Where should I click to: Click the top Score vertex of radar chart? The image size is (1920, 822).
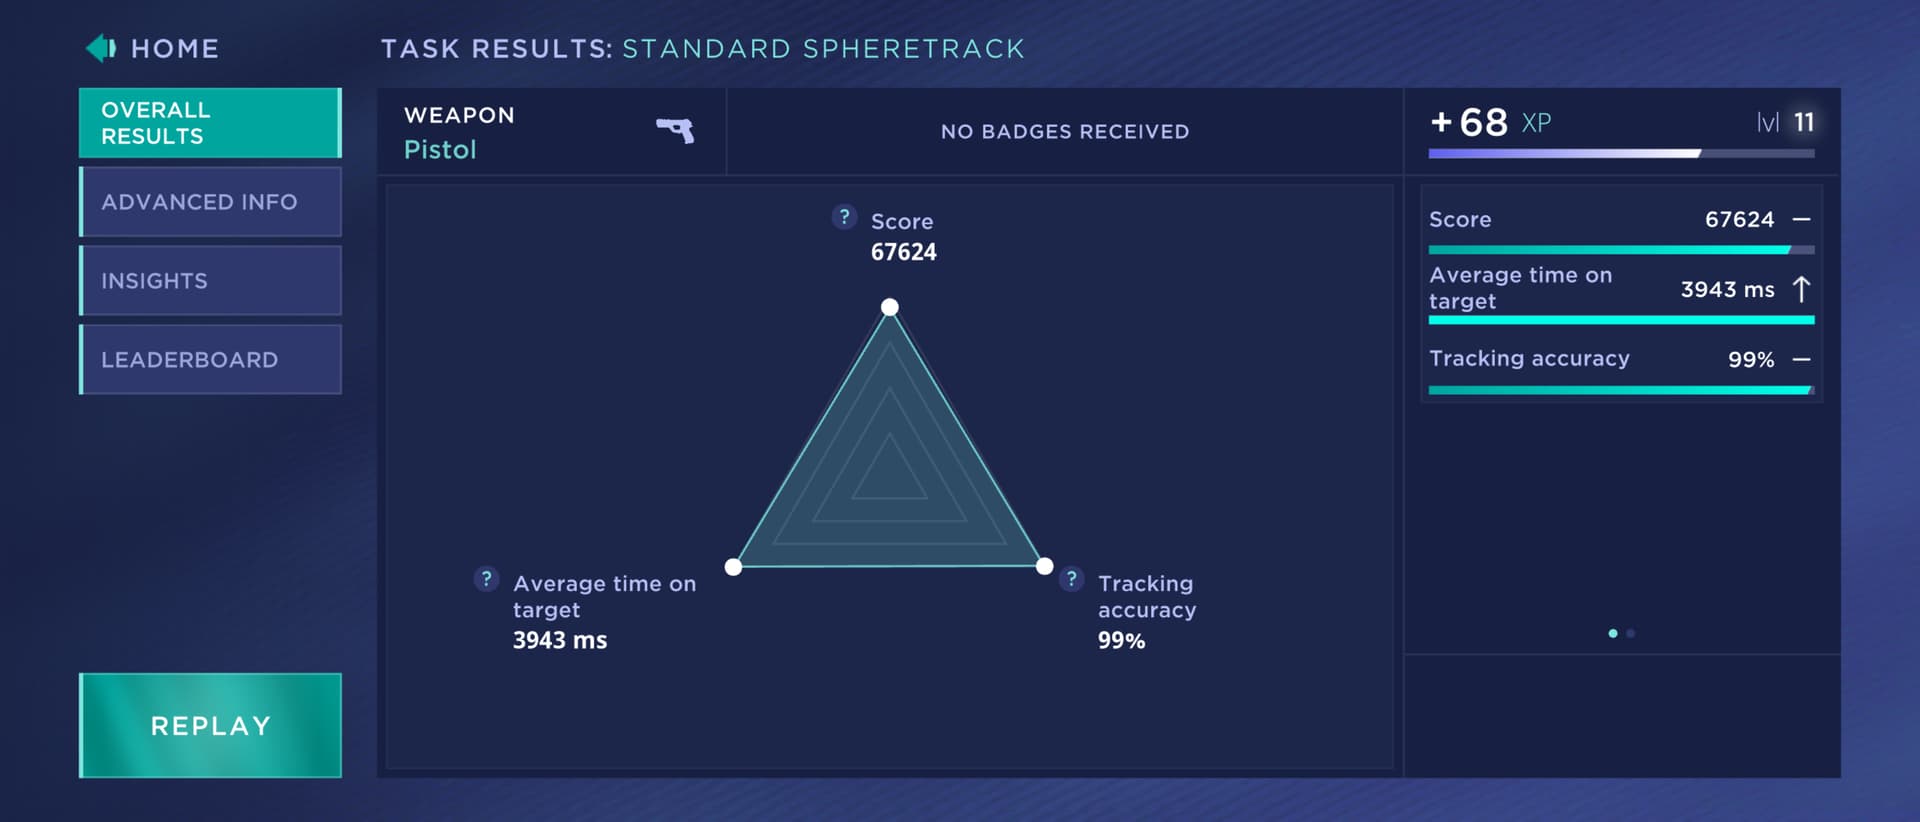point(889,307)
